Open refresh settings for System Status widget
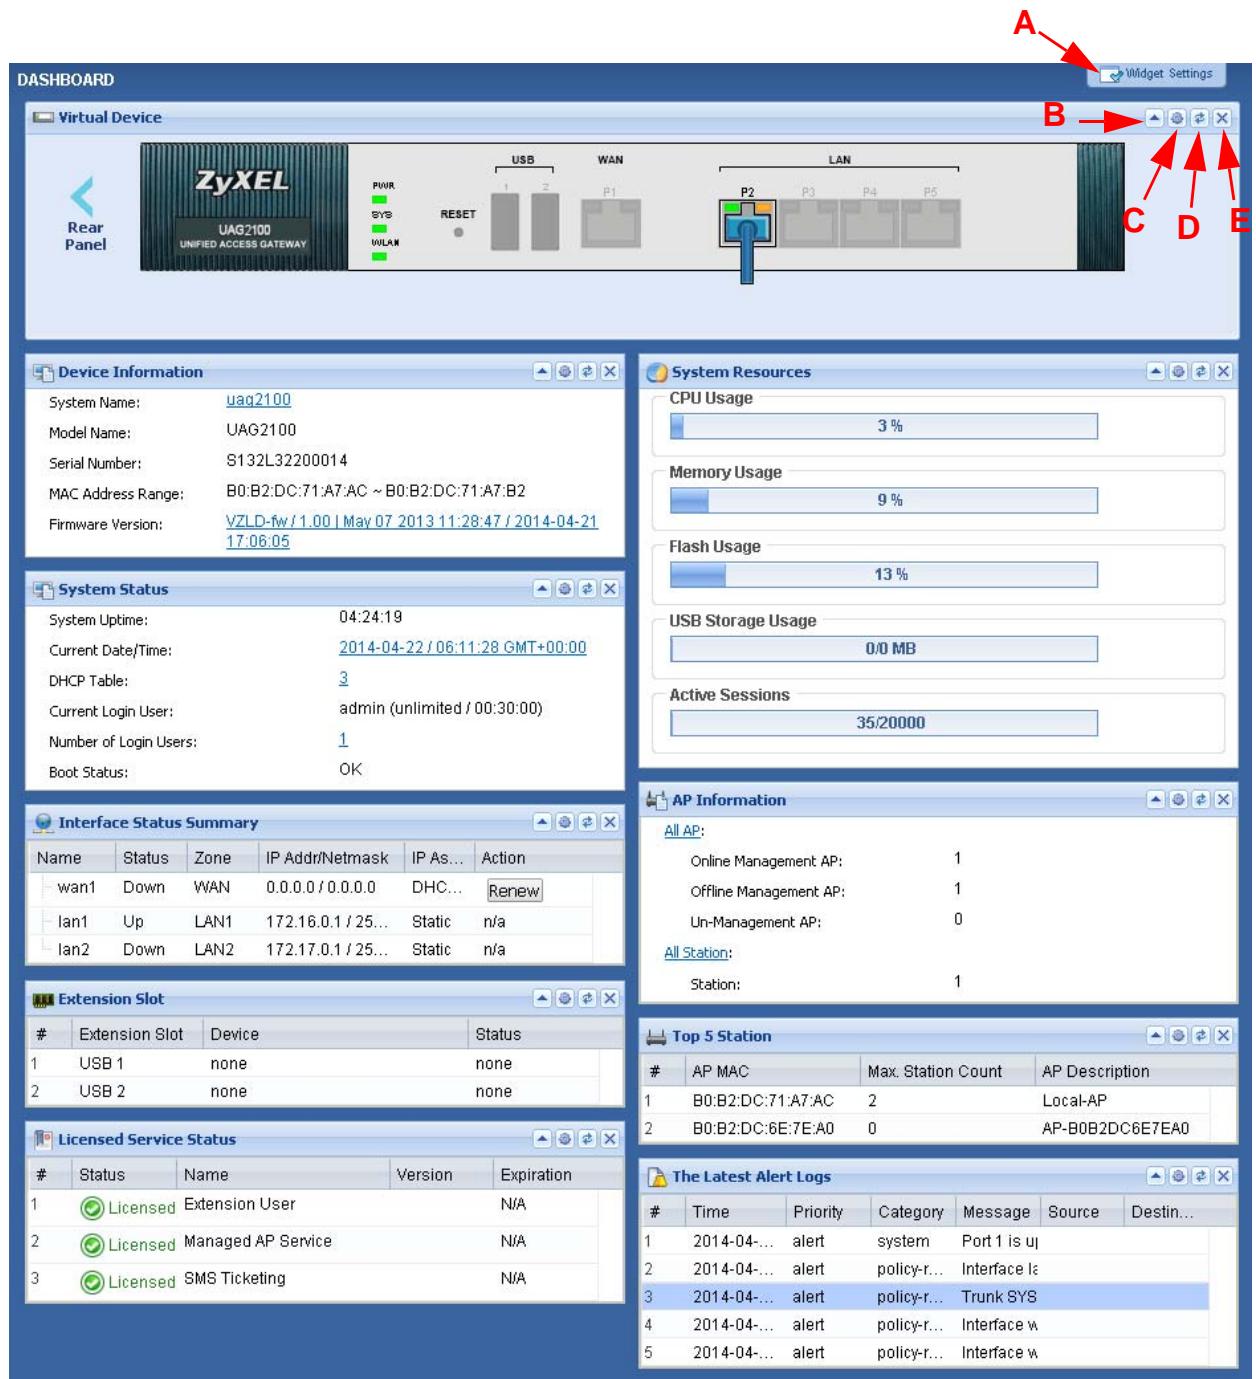 pyautogui.click(x=564, y=589)
